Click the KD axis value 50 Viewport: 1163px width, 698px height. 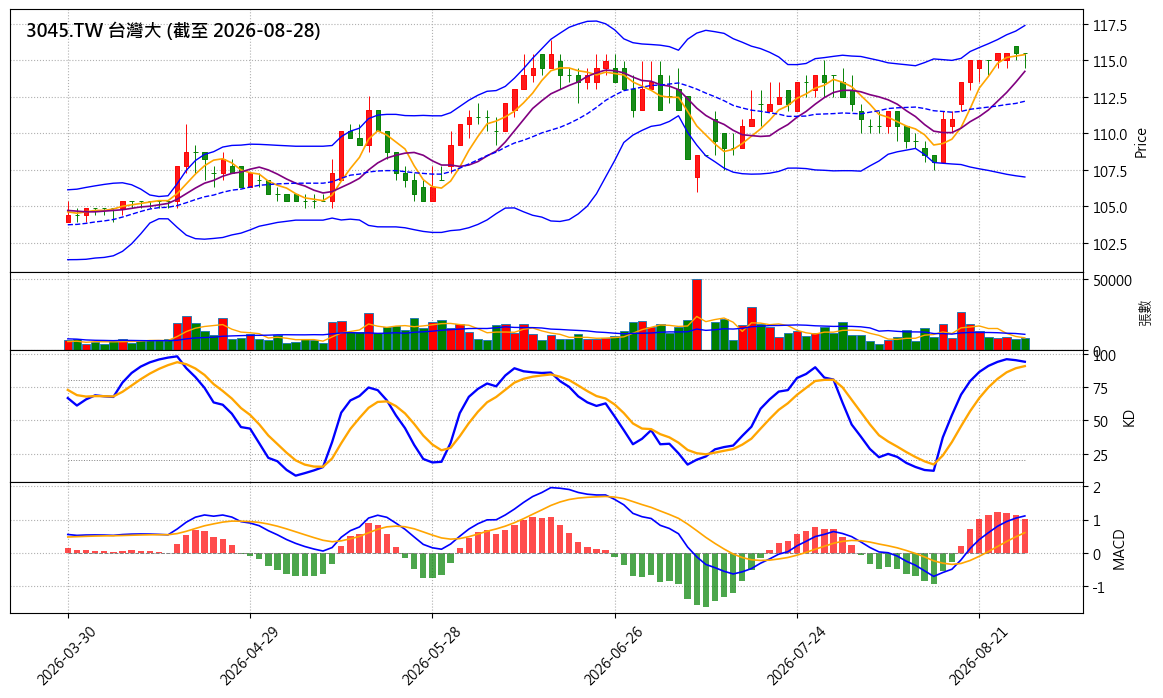point(1101,421)
